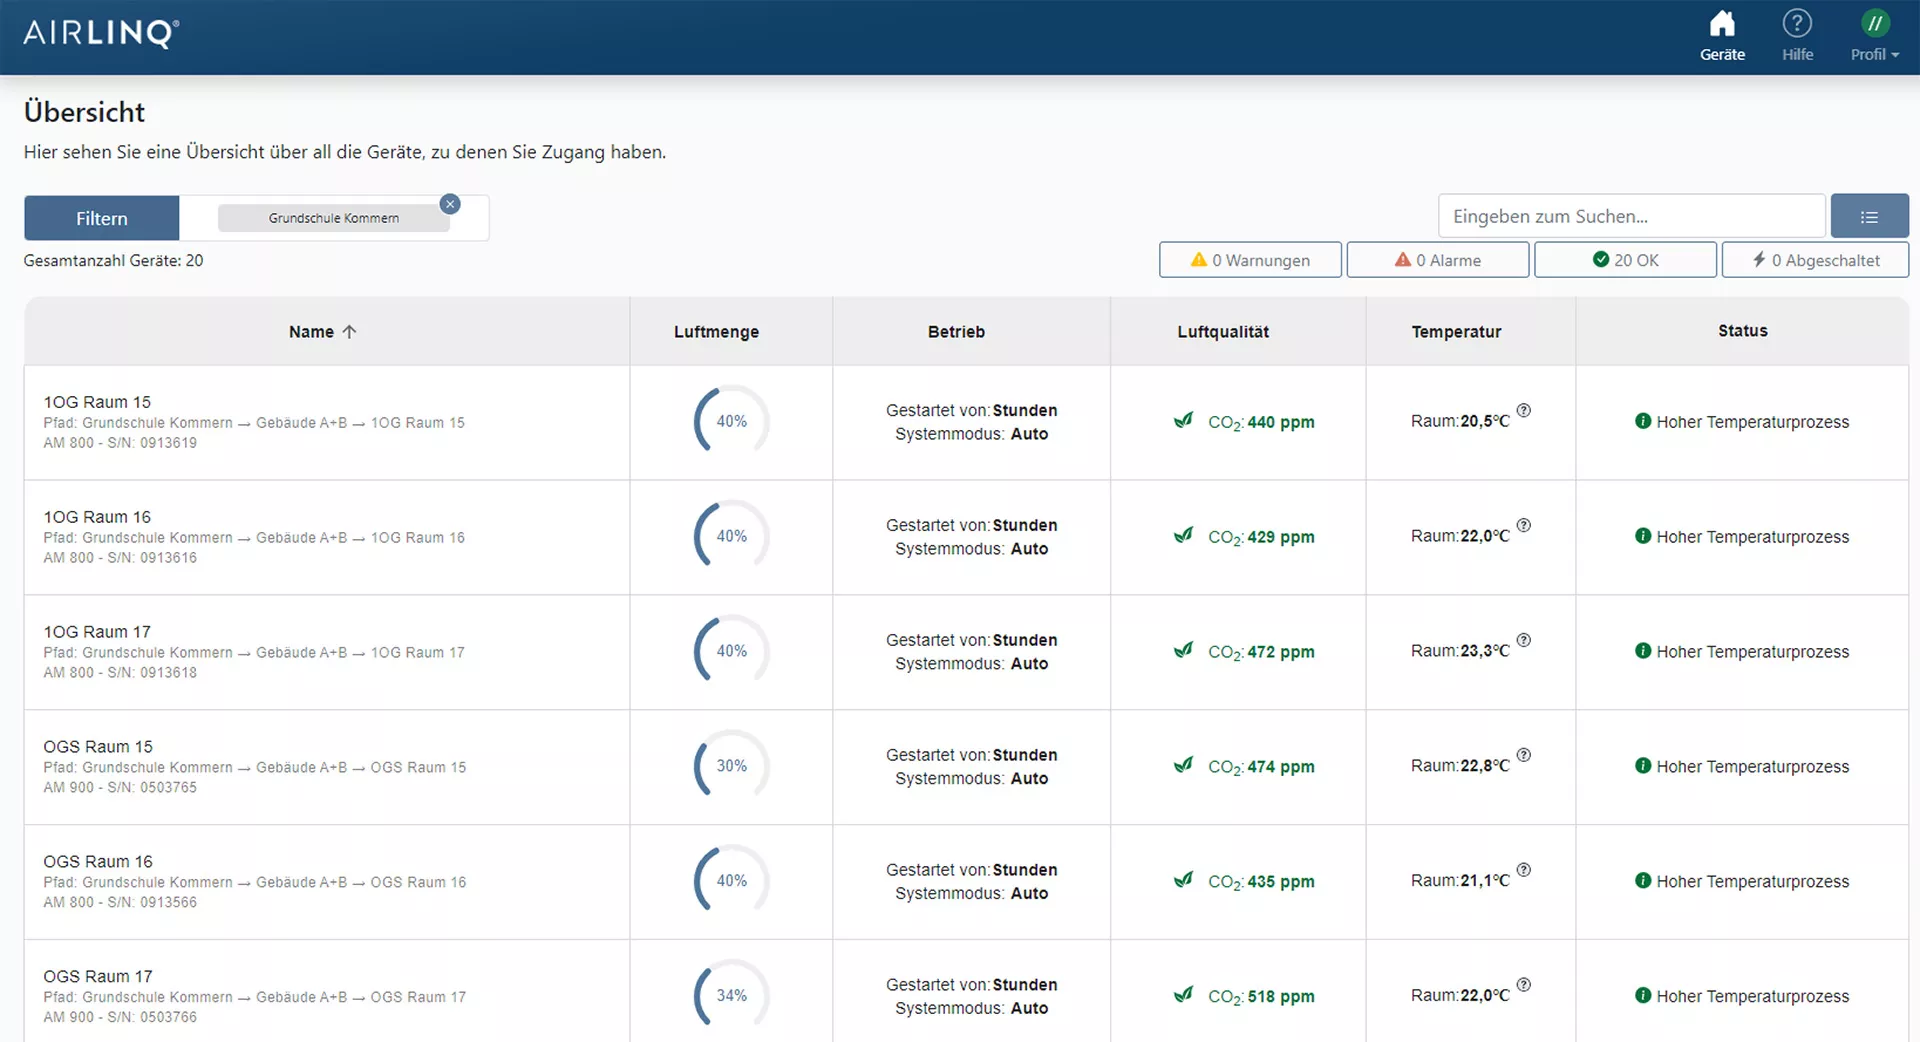This screenshot has width=1920, height=1042.
Task: Click air quality leaf icon for OGS Raum 15
Action: point(1183,765)
